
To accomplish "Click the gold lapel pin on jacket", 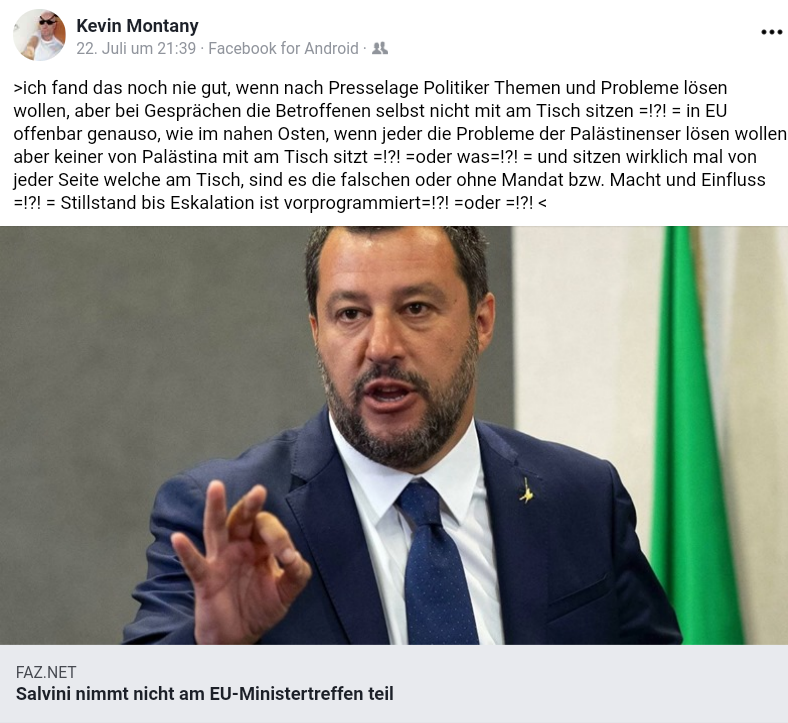I will (x=526, y=491).
